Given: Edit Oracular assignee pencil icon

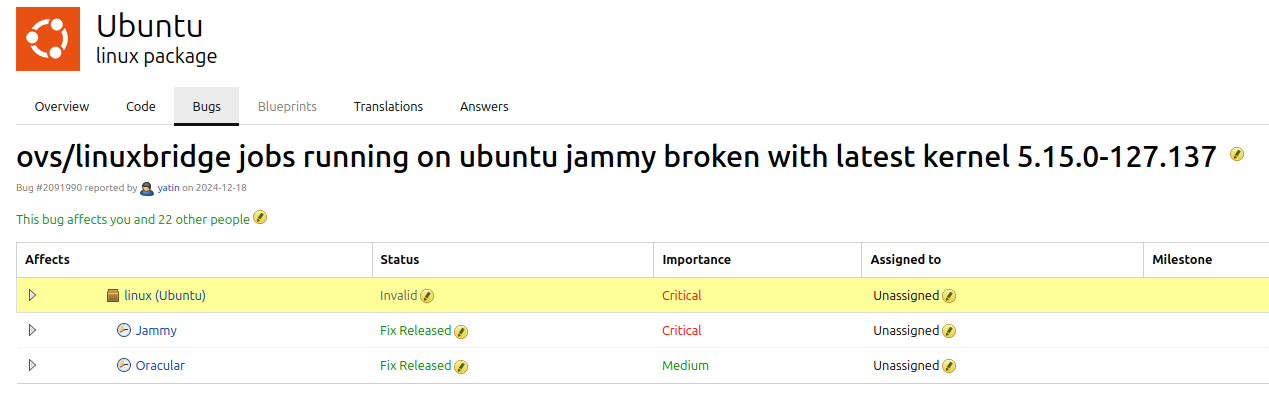Looking at the screenshot, I should tap(949, 366).
